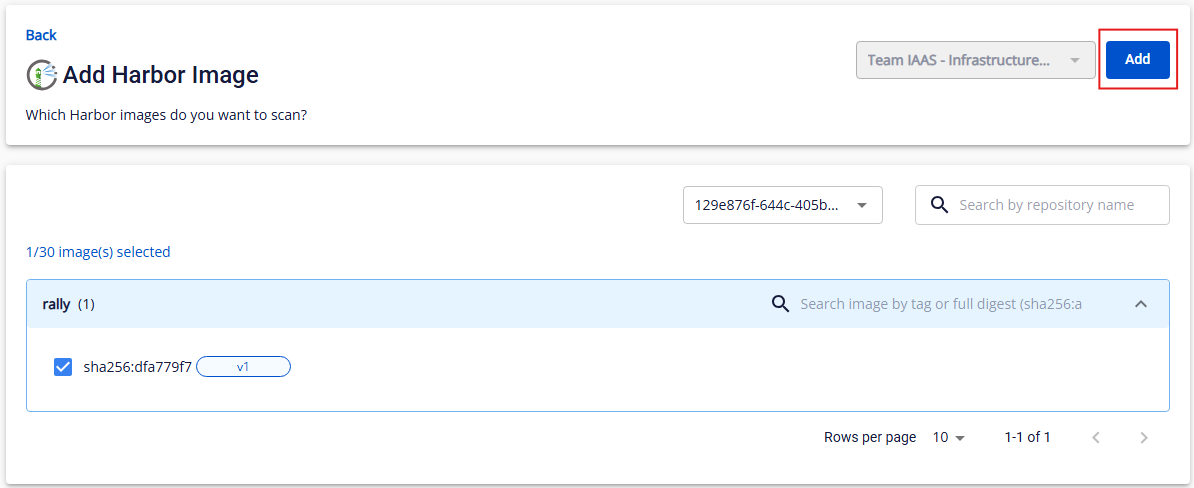Click the 1/30 image(s) selected text
The height and width of the screenshot is (488, 1194).
98,252
